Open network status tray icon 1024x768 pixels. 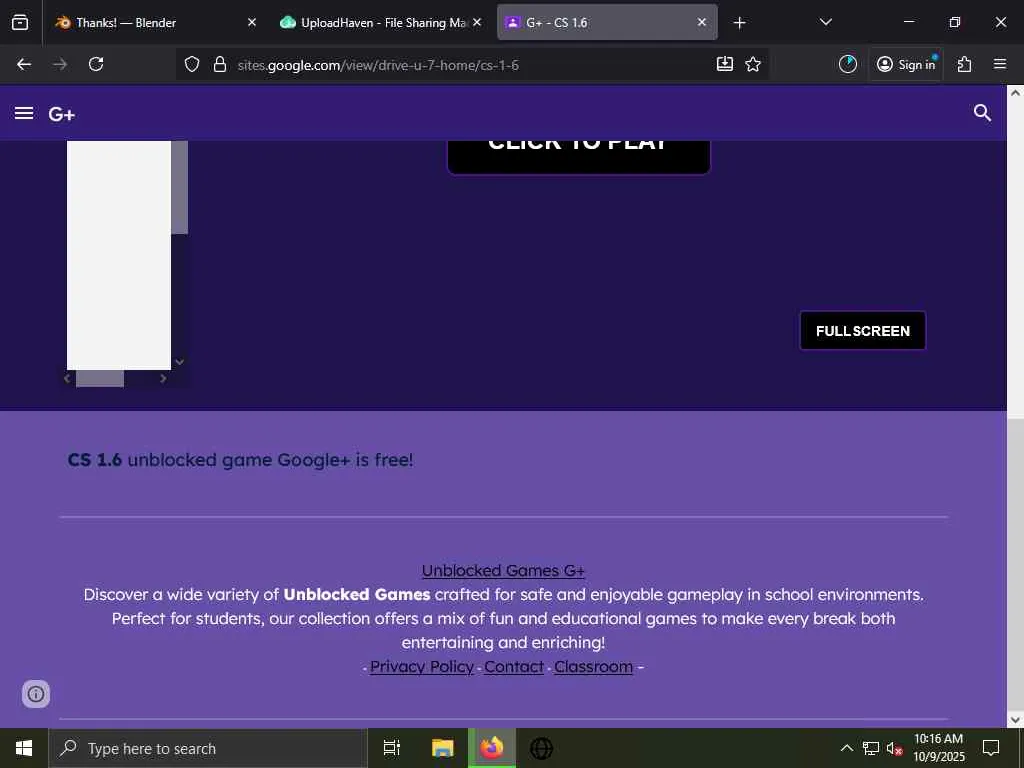point(871,748)
